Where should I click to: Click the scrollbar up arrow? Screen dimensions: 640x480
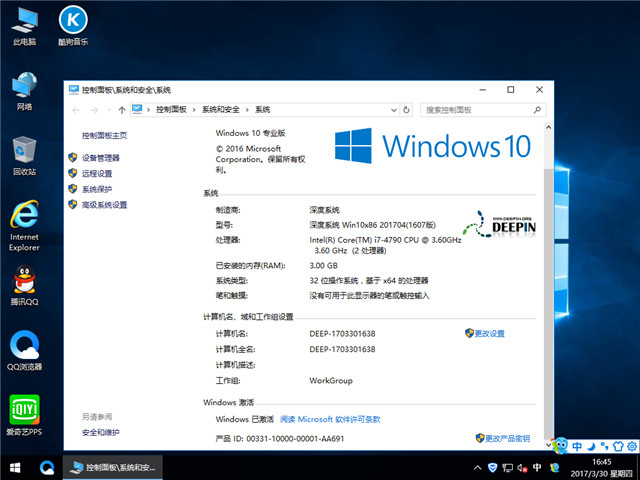549,127
